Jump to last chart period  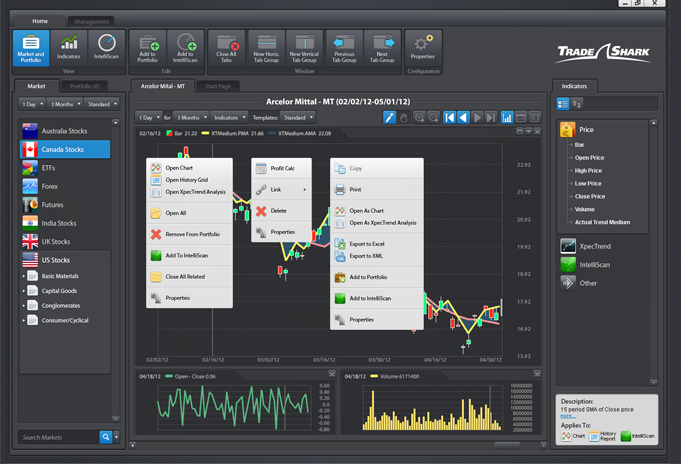tap(491, 117)
